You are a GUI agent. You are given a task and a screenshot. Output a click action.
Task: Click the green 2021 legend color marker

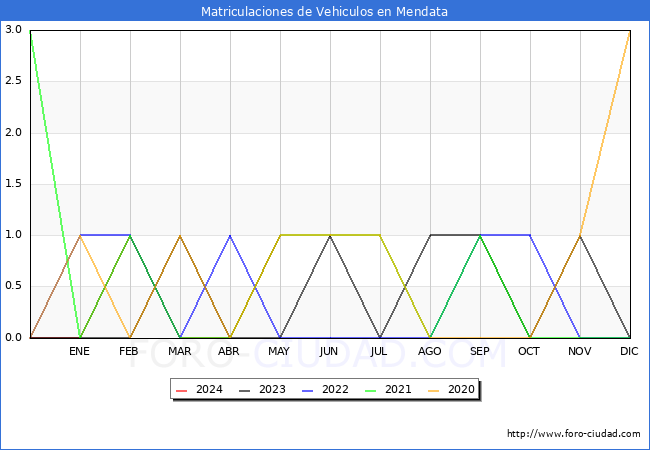371,390
